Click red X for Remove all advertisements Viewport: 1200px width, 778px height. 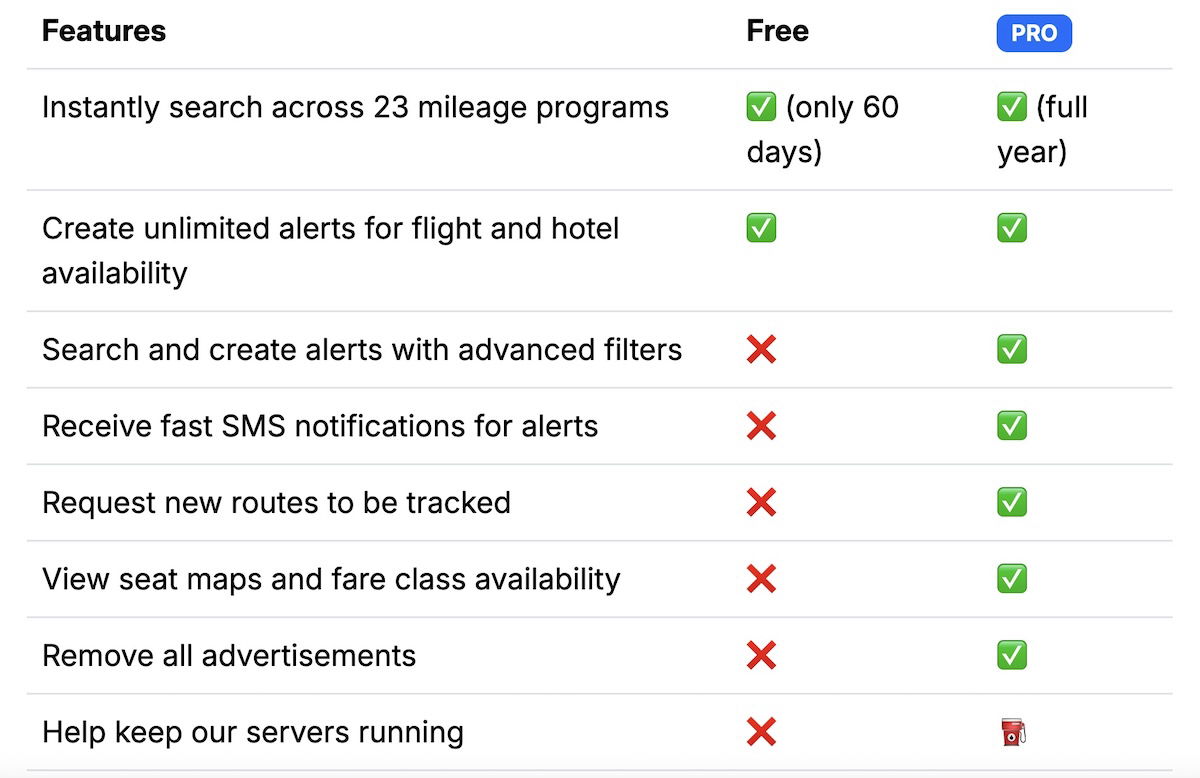tap(761, 656)
